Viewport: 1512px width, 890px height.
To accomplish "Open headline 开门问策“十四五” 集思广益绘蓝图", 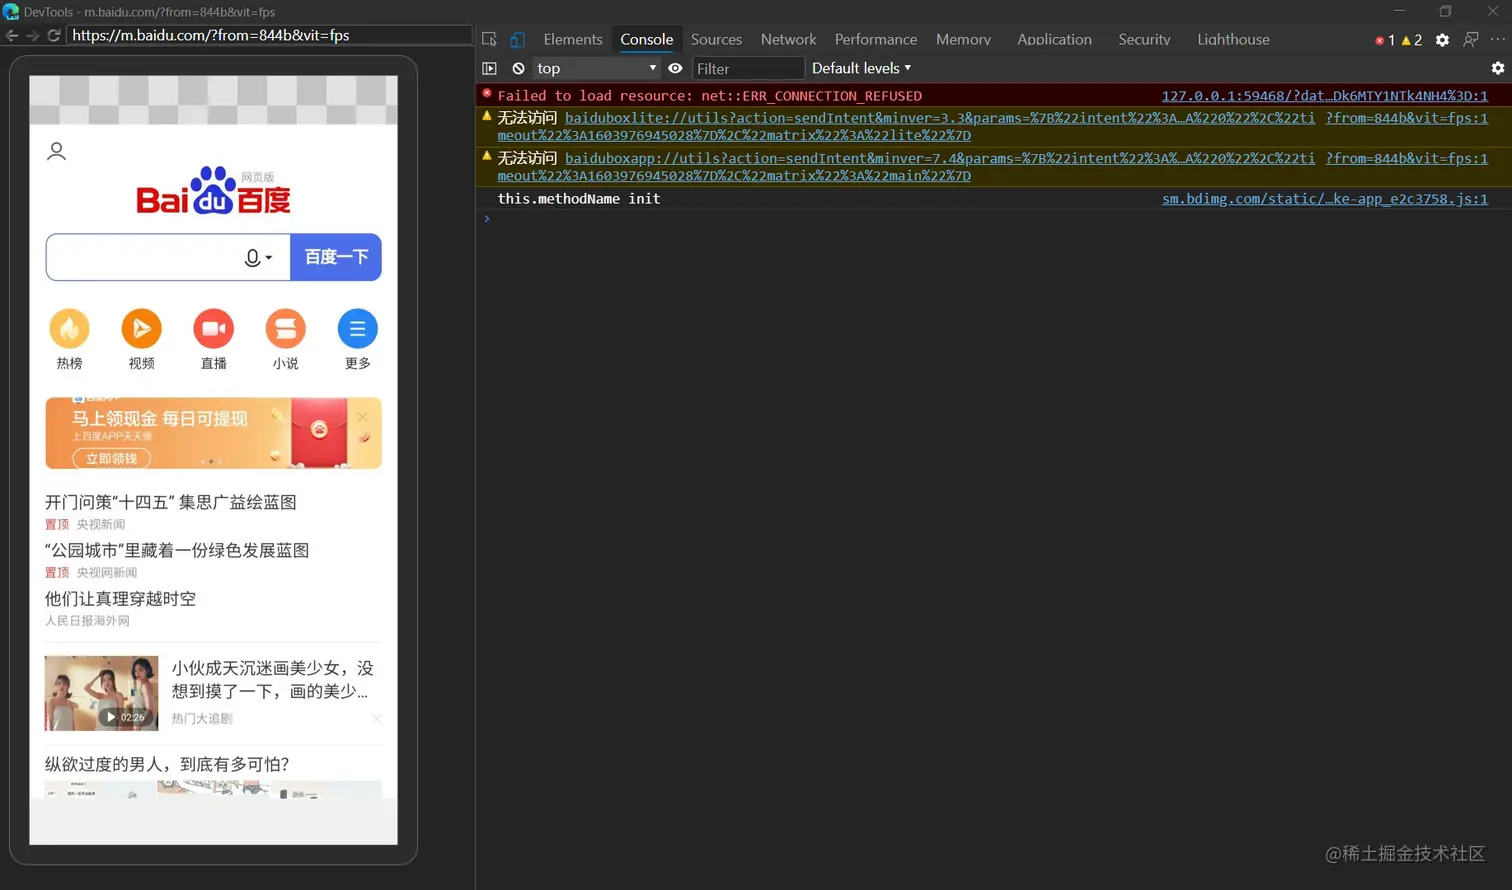I will 170,502.
